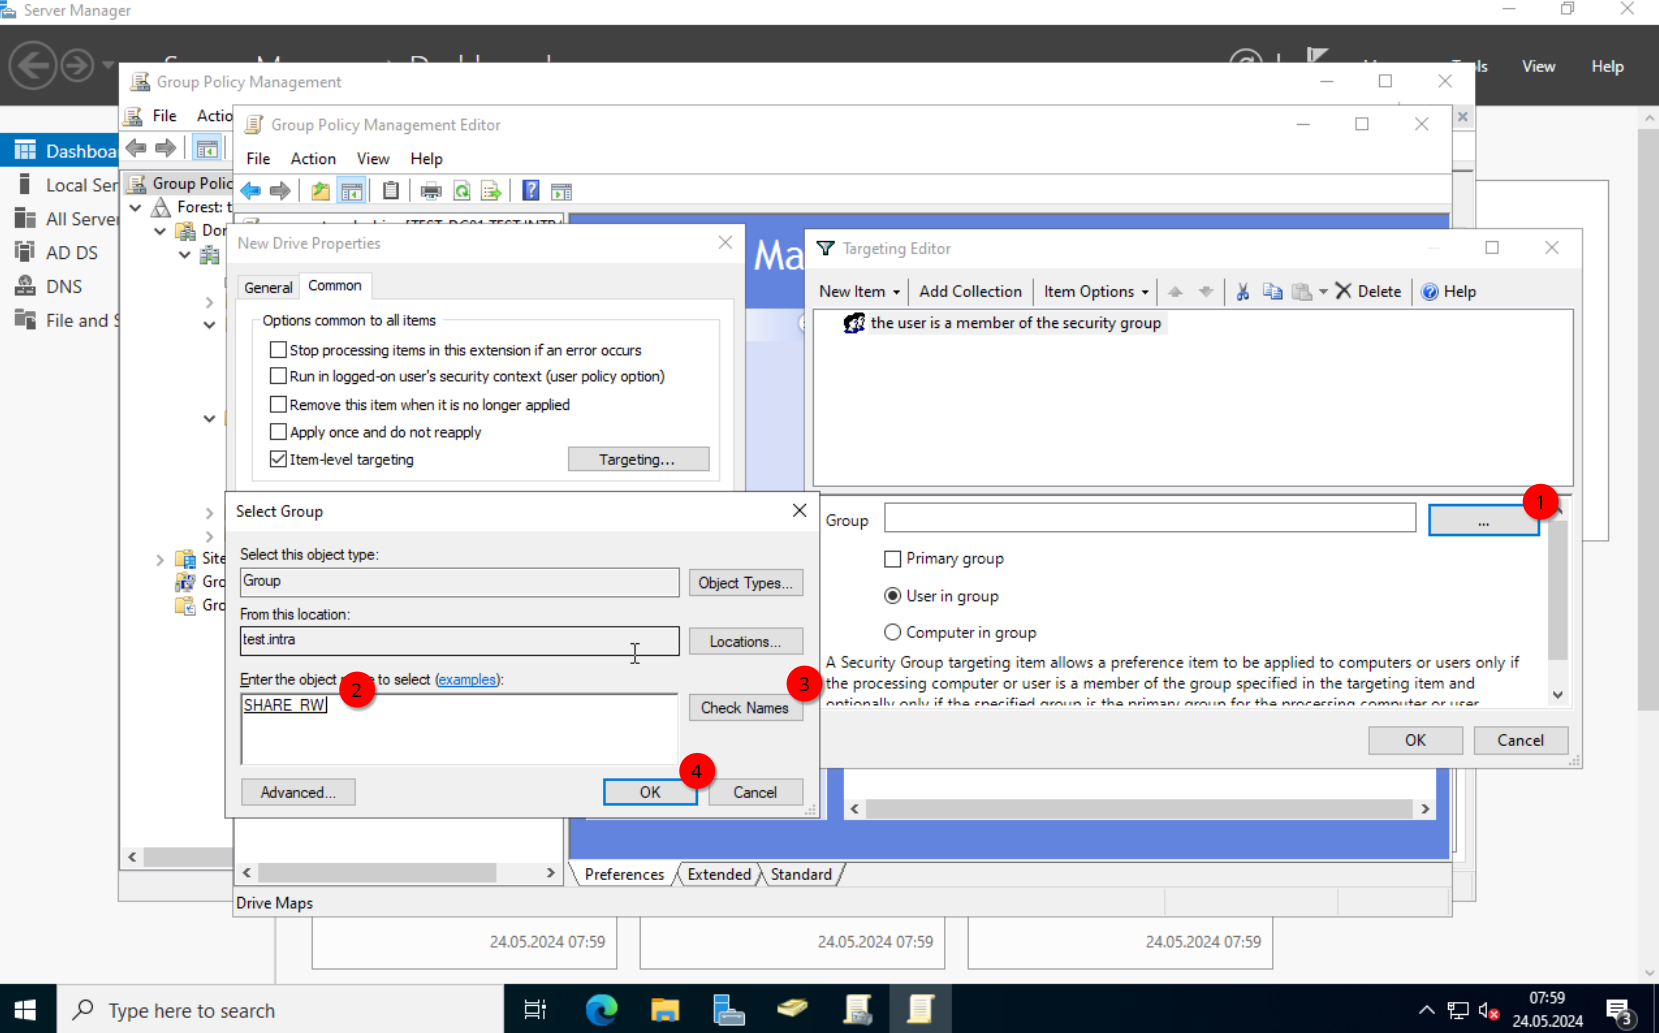Click Check Names button

tap(745, 707)
